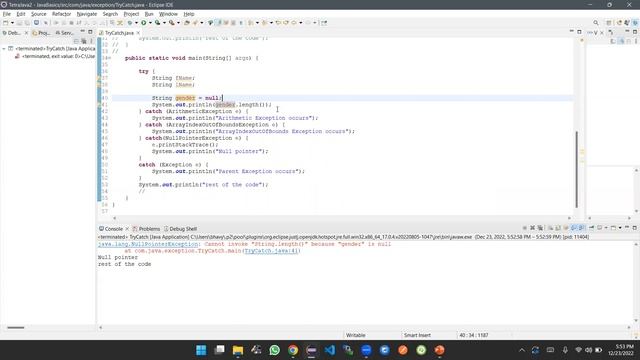Open the Coverage dropdown arrow
Screen dimensions: 640x360
click(x=164, y=23)
